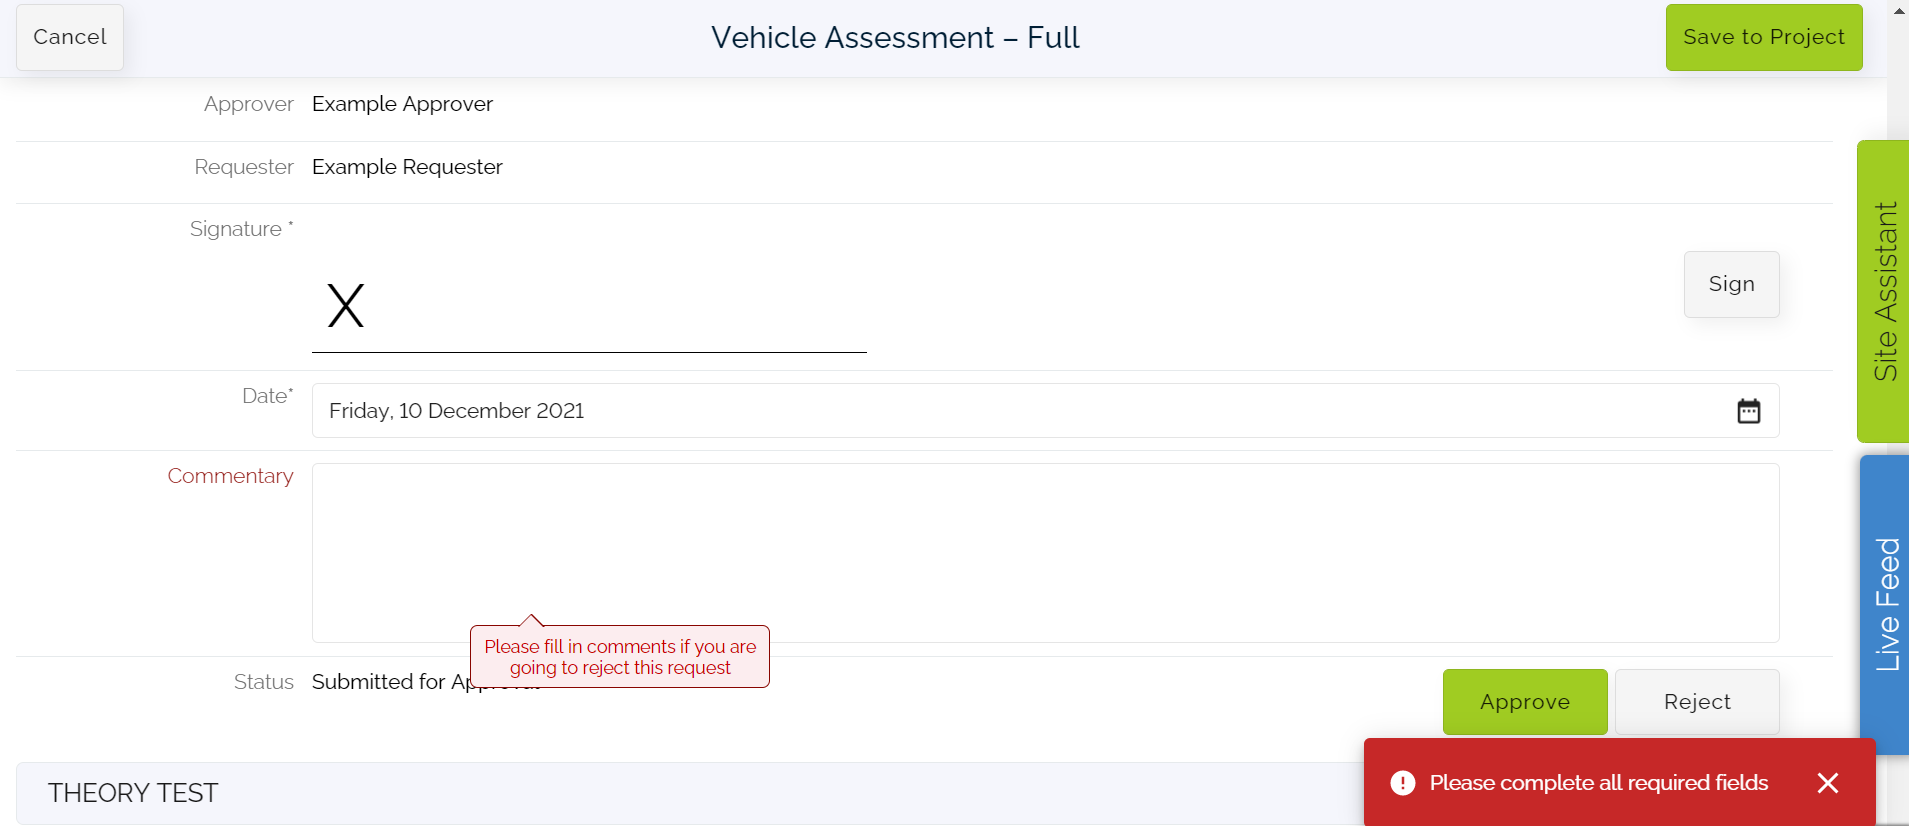Screen dimensions: 1909x826
Task: Reject the vehicle assessment request
Action: point(1697,701)
